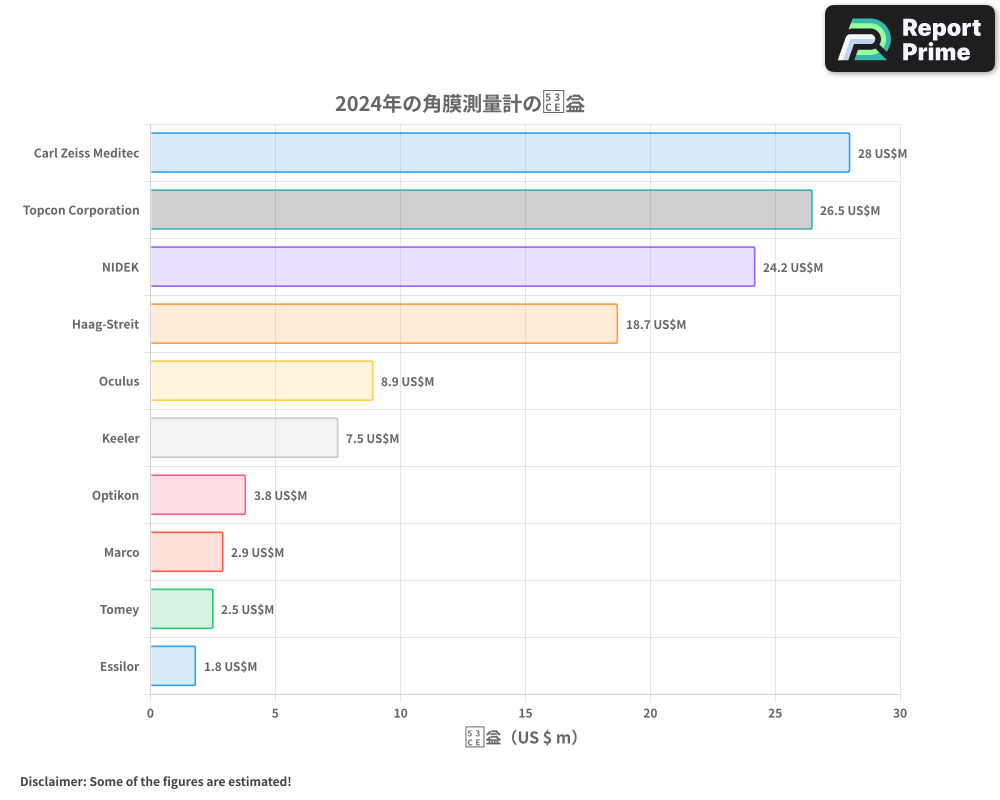
Task: Click the Marco bar
Action: [185, 552]
